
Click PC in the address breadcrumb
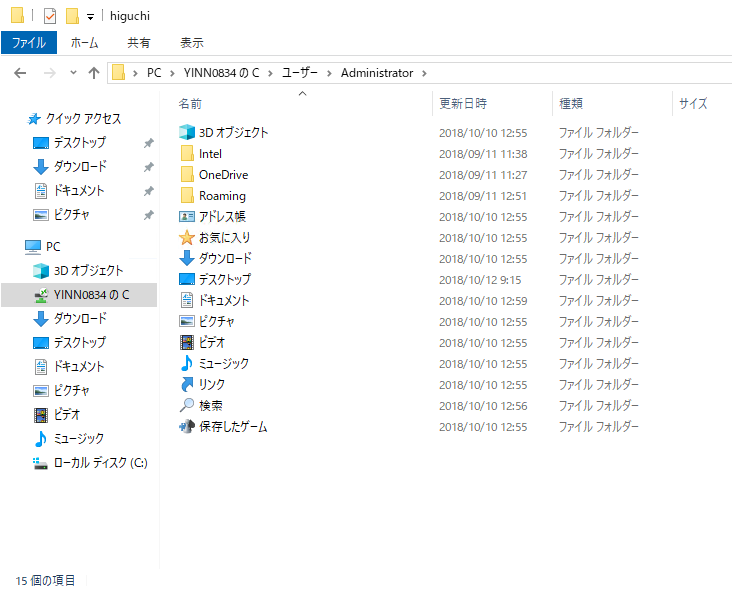(x=154, y=73)
